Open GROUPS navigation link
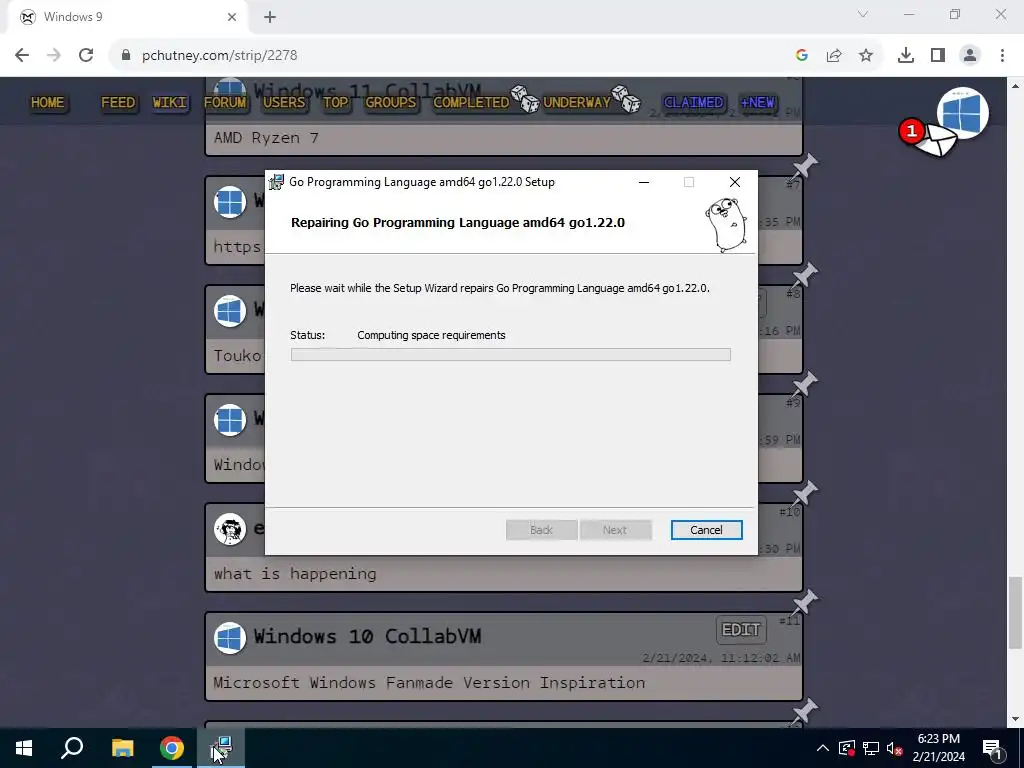The width and height of the screenshot is (1024, 768). [x=391, y=103]
